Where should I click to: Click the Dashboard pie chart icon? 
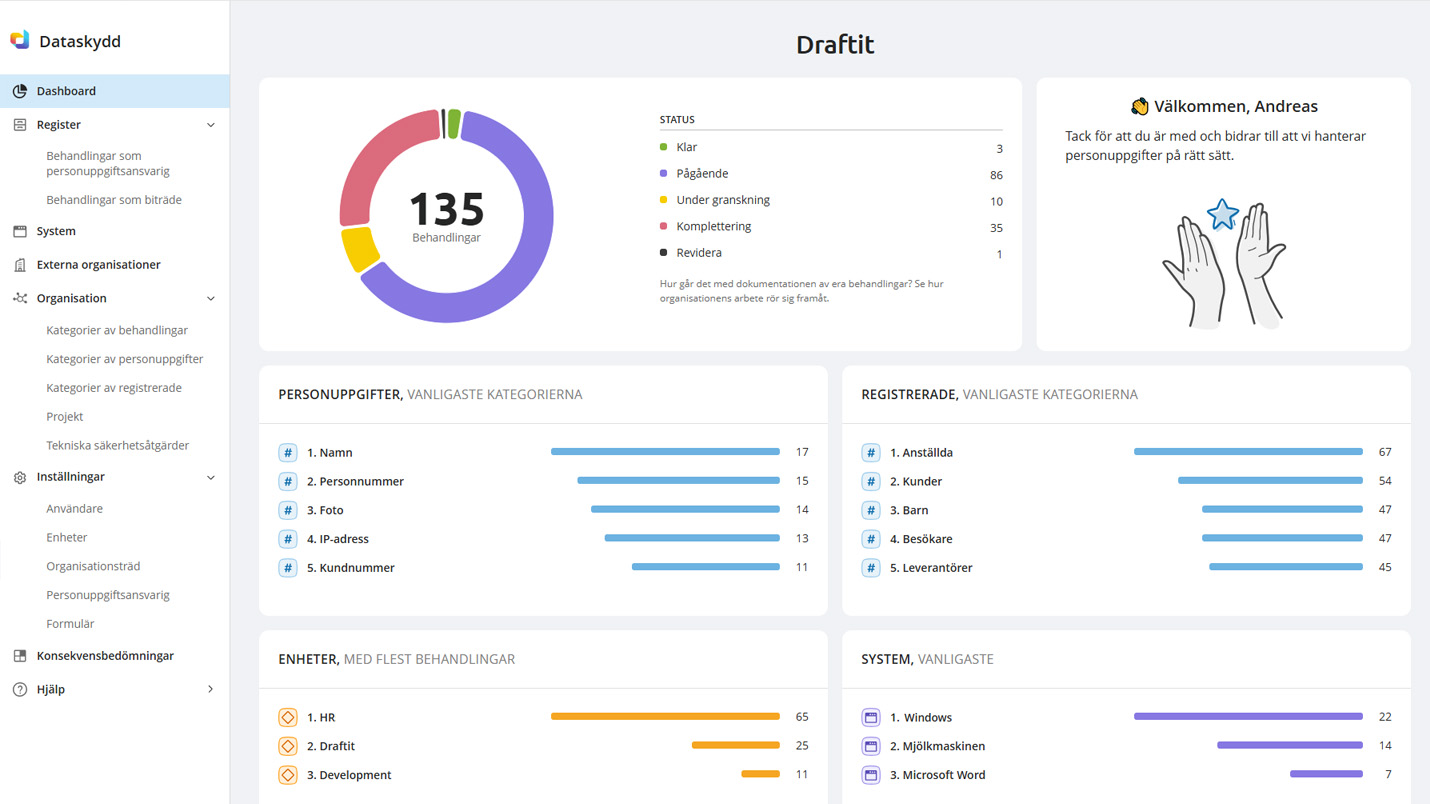tap(20, 91)
